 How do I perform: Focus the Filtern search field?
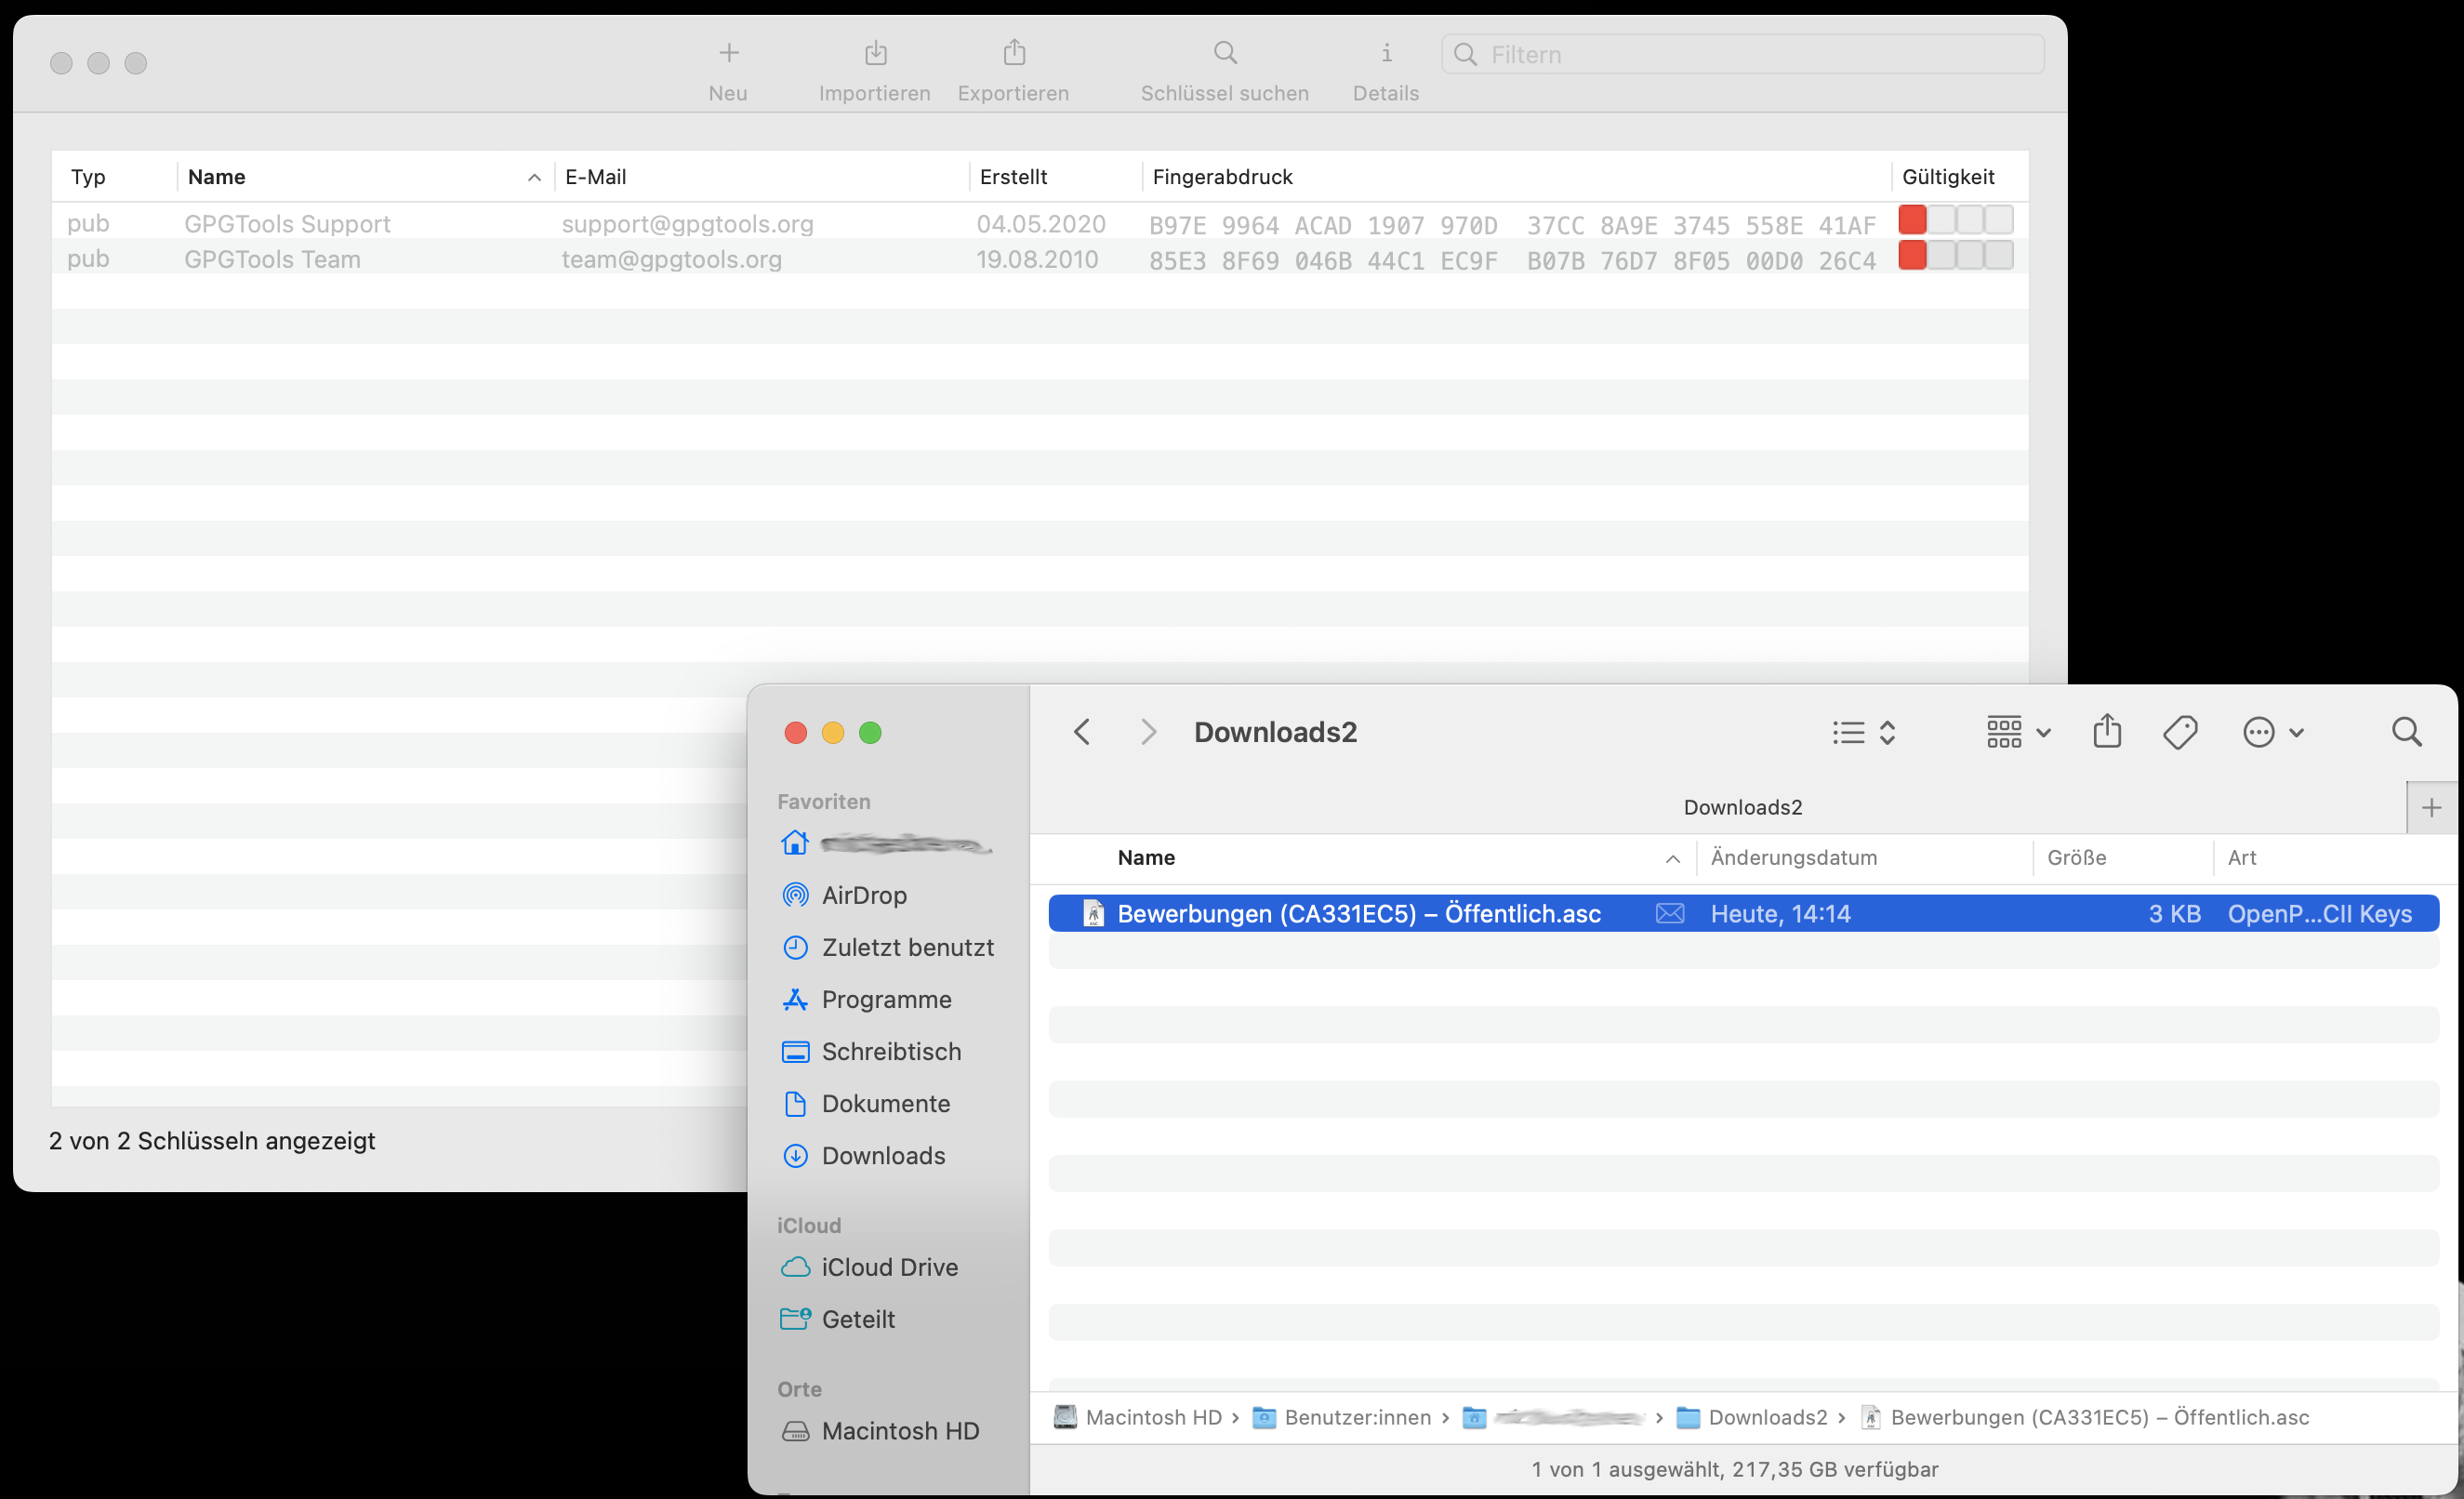click(1742, 54)
